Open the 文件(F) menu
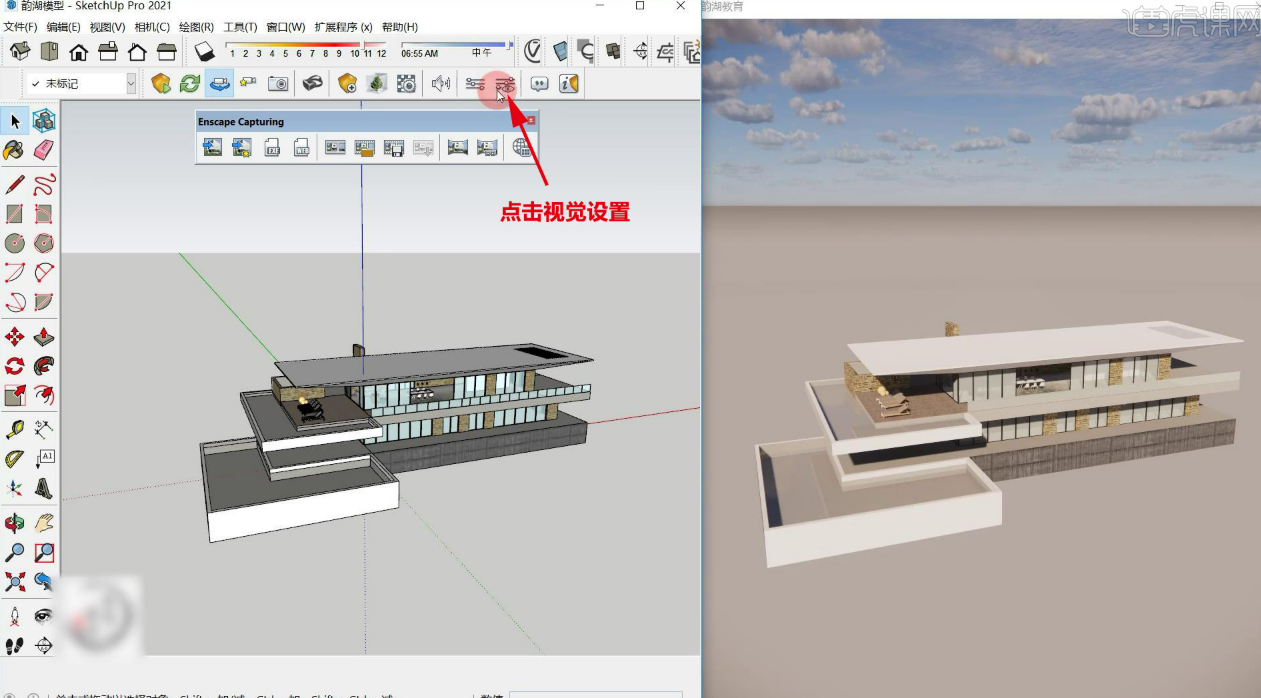Image resolution: width=1261 pixels, height=698 pixels. pos(20,27)
